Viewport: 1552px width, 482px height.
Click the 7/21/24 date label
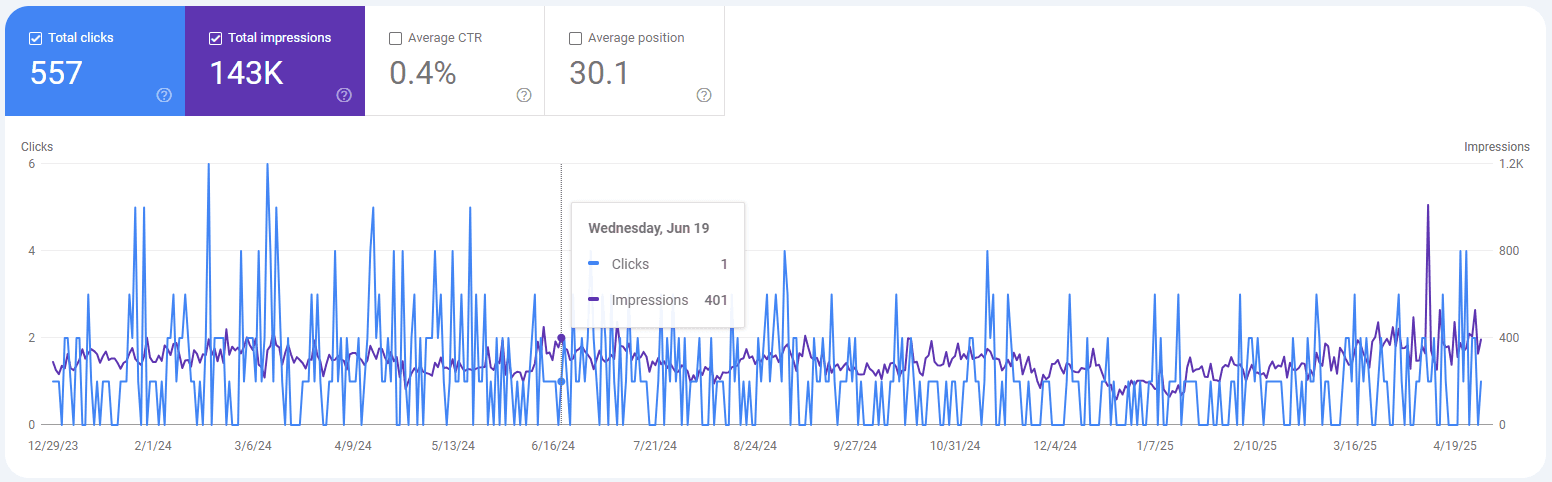[655, 446]
